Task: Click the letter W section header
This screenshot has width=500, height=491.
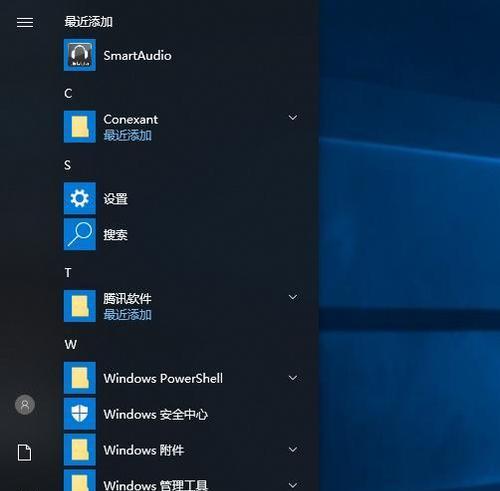Action: click(x=71, y=344)
